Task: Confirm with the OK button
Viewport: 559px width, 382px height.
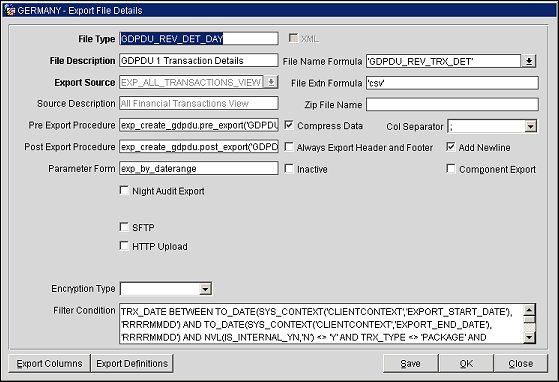Action: pyautogui.click(x=466, y=363)
